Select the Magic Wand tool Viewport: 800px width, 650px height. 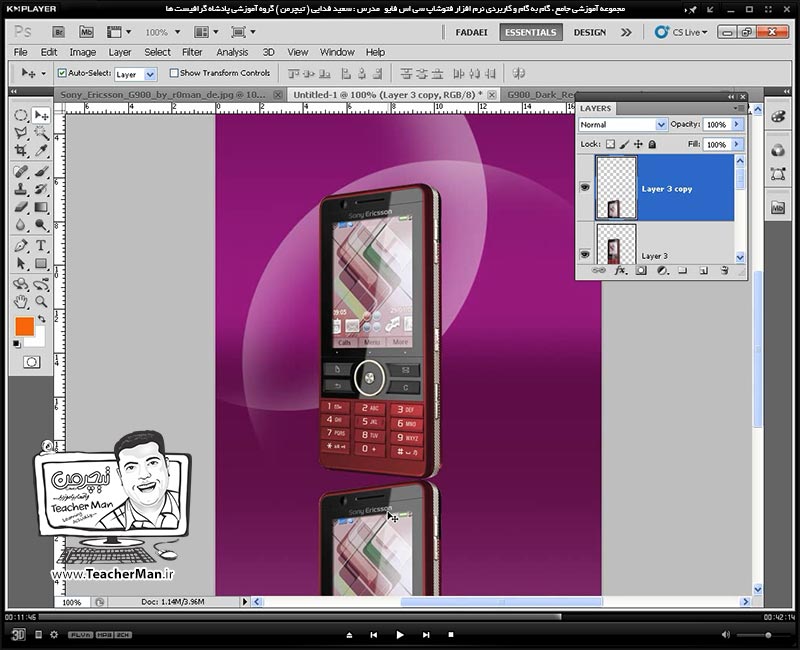(x=41, y=134)
